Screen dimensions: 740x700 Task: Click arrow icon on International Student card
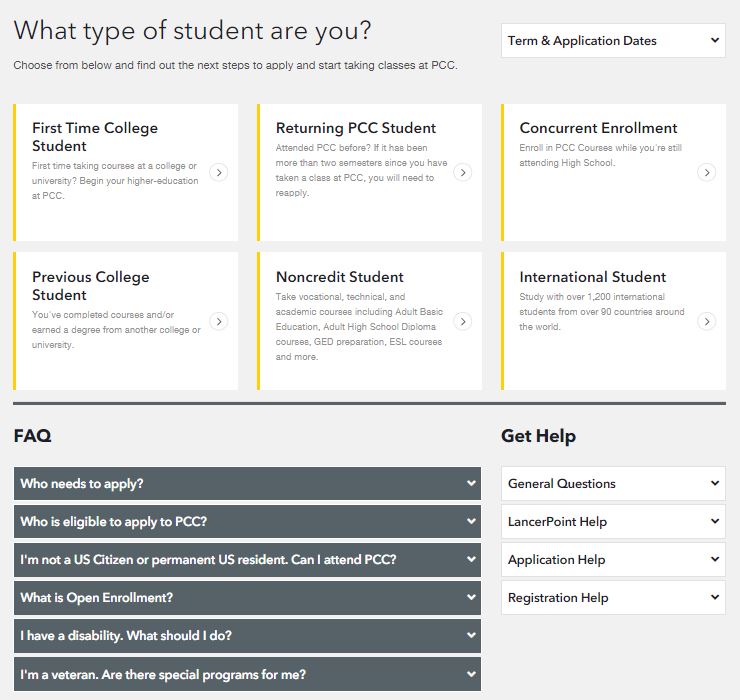[706, 321]
